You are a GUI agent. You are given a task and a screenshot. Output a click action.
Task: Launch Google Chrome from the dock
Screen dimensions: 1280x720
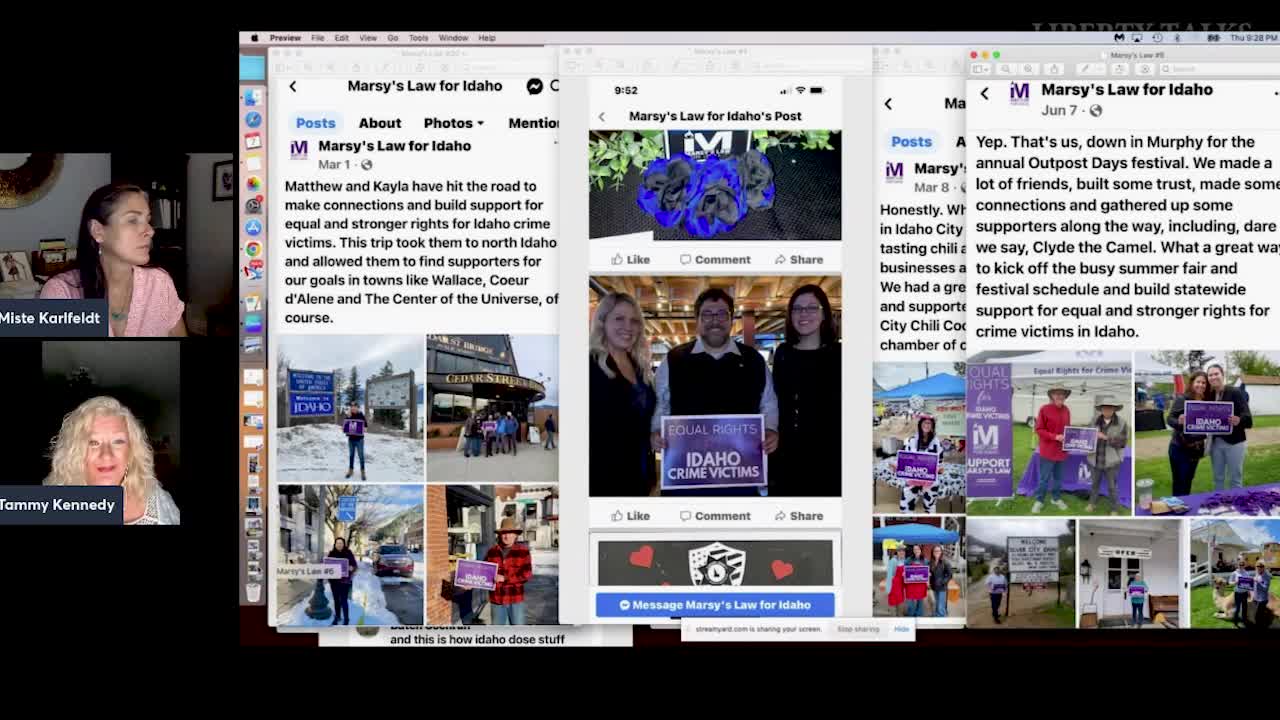point(253,249)
